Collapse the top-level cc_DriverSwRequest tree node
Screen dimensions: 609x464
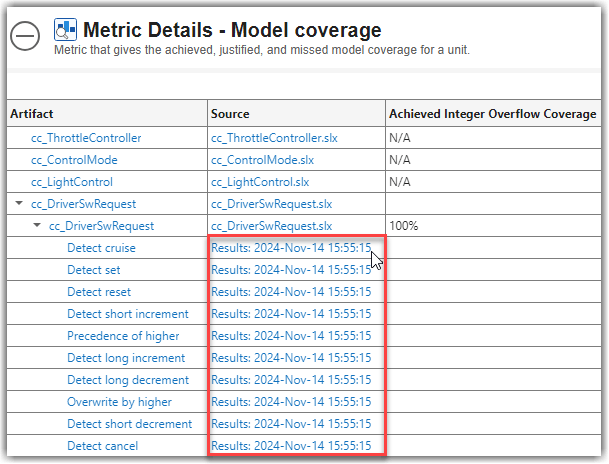pos(20,204)
